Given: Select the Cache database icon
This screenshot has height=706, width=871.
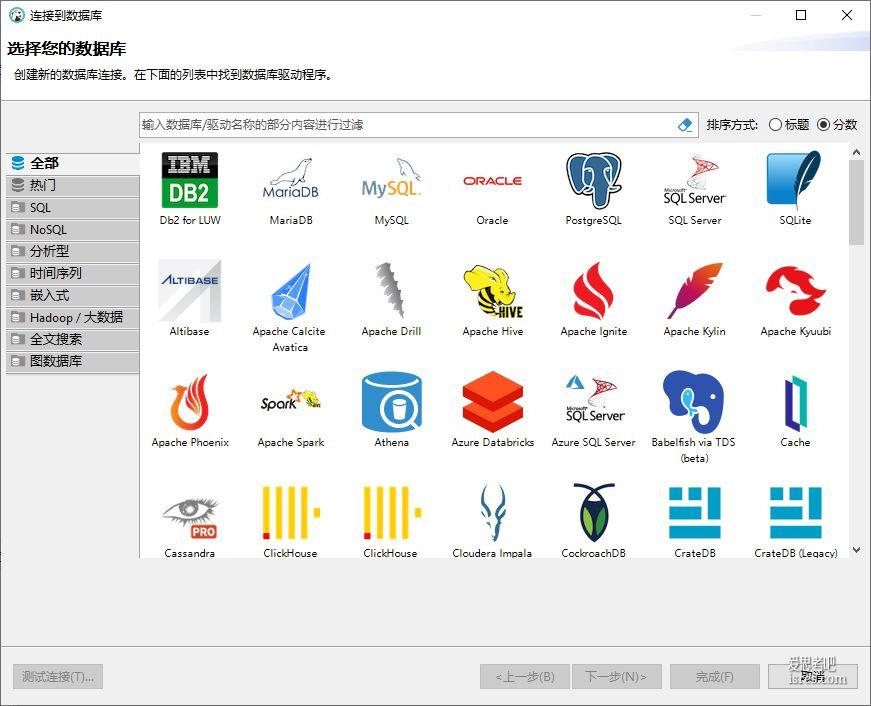Looking at the screenshot, I should tap(795, 403).
